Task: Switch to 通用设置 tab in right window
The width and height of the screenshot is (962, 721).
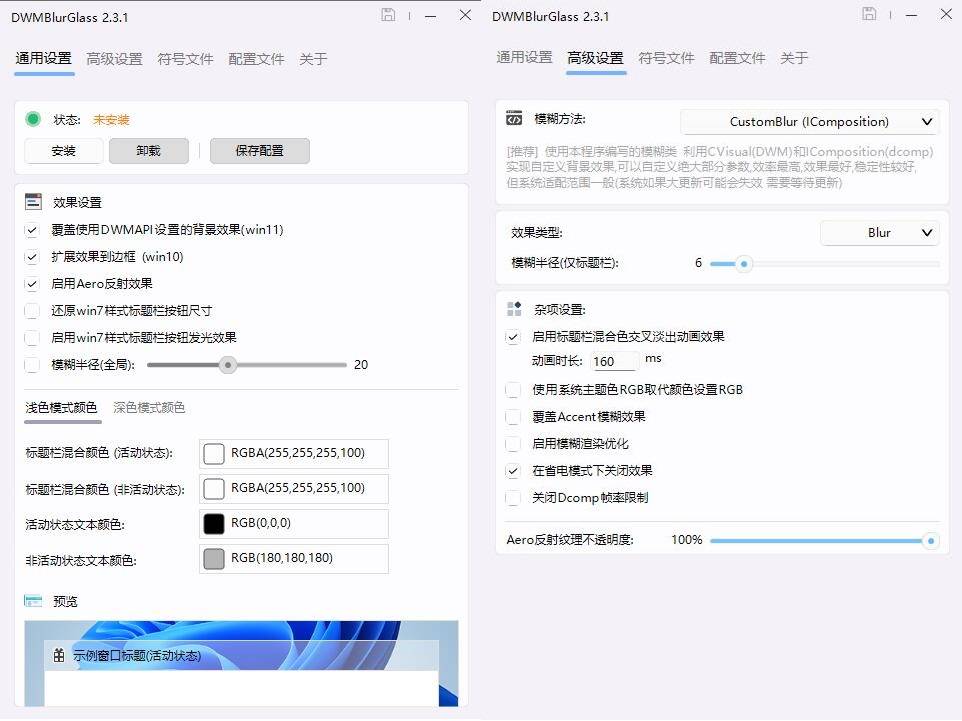Action: (x=525, y=58)
